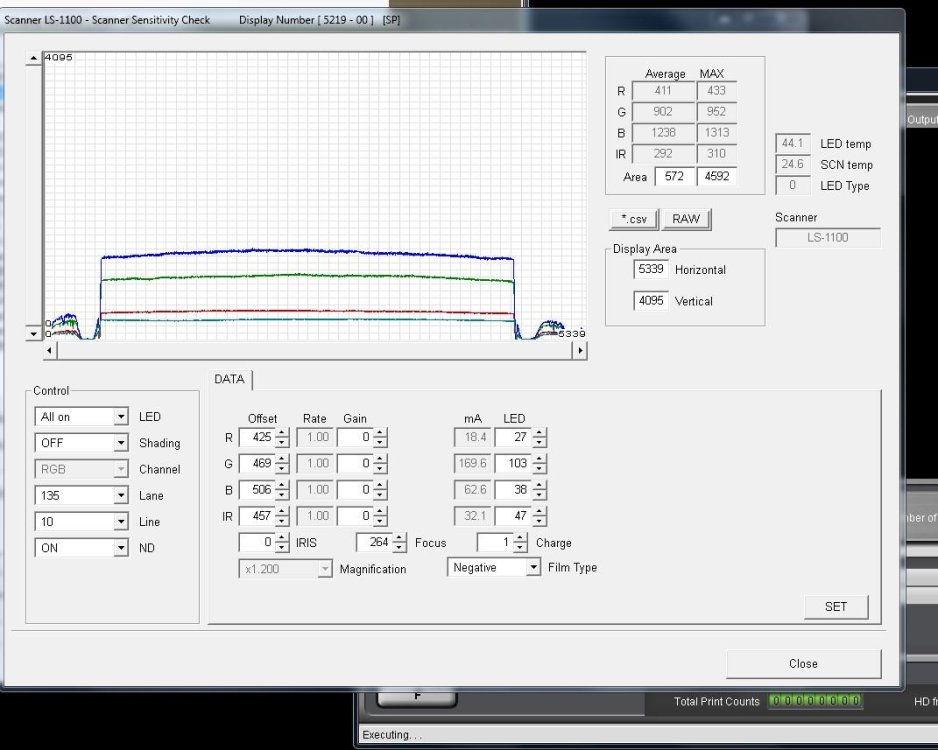Image resolution: width=938 pixels, height=750 pixels.
Task: Click the graph's horizontal scrollbar right arrow
Action: (579, 350)
